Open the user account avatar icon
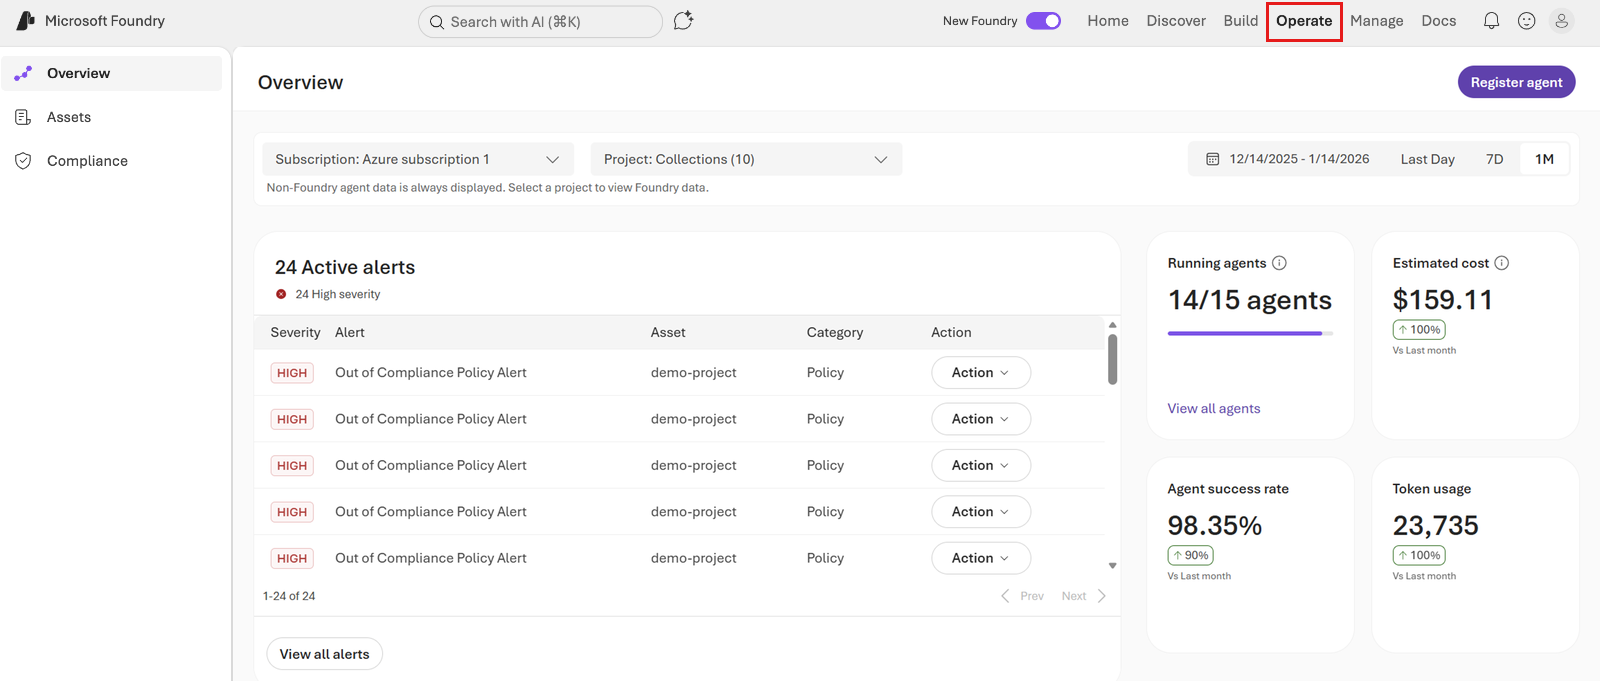Screen dimensions: 1600x681 coord(1561,21)
